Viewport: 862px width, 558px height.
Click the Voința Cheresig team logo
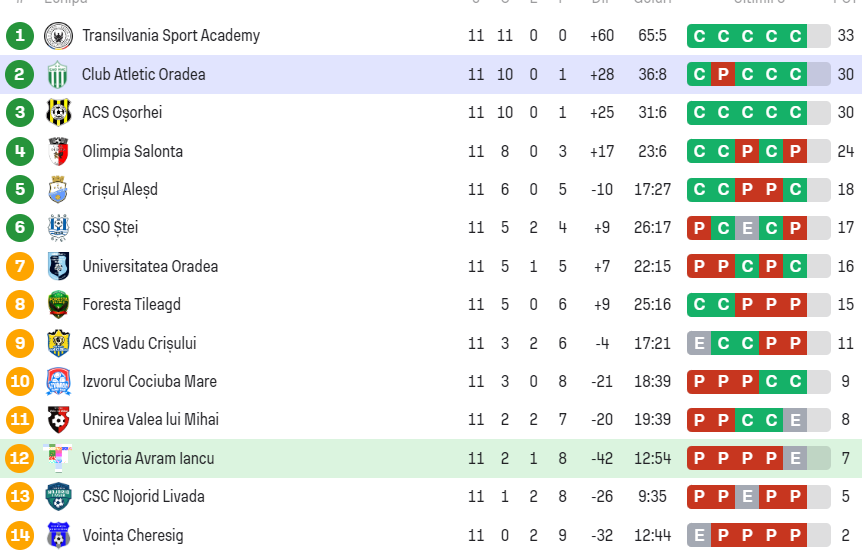(x=59, y=536)
